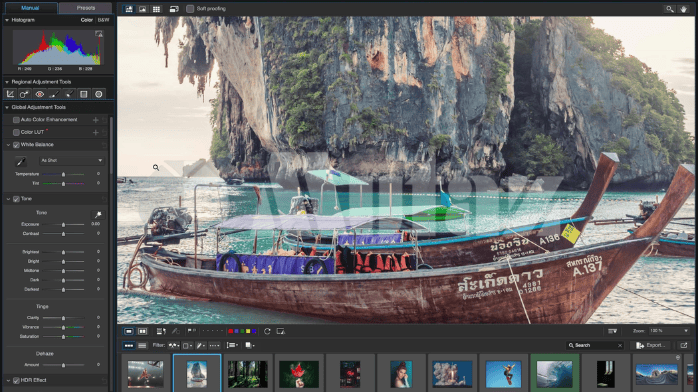Click the Temperature slider handle
This screenshot has width=698, height=392.
coord(63,174)
